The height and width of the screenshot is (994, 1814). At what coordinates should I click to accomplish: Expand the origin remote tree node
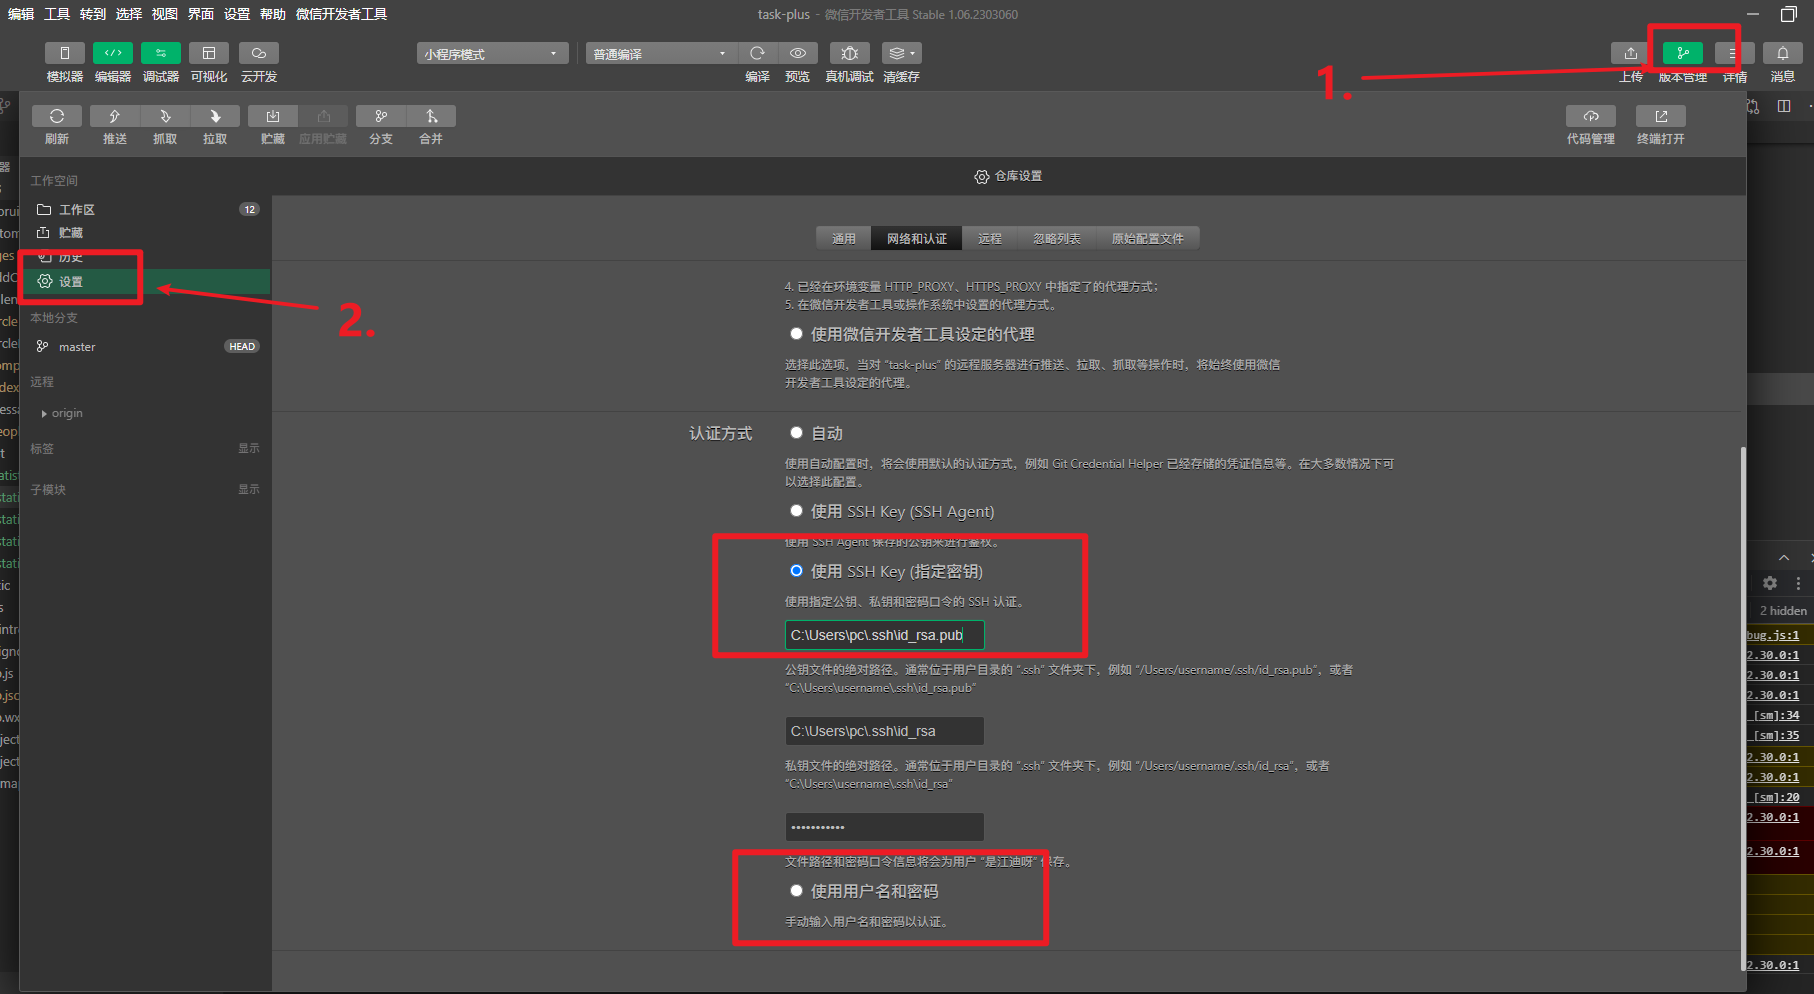[44, 413]
